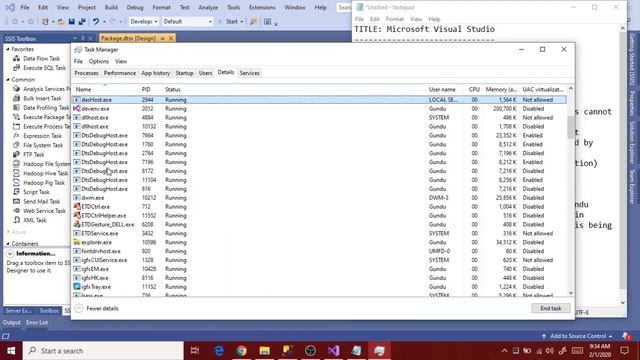Viewport: 640px width, 360px height.
Task: Open the Options menu in Task Manager
Action: pos(99,61)
